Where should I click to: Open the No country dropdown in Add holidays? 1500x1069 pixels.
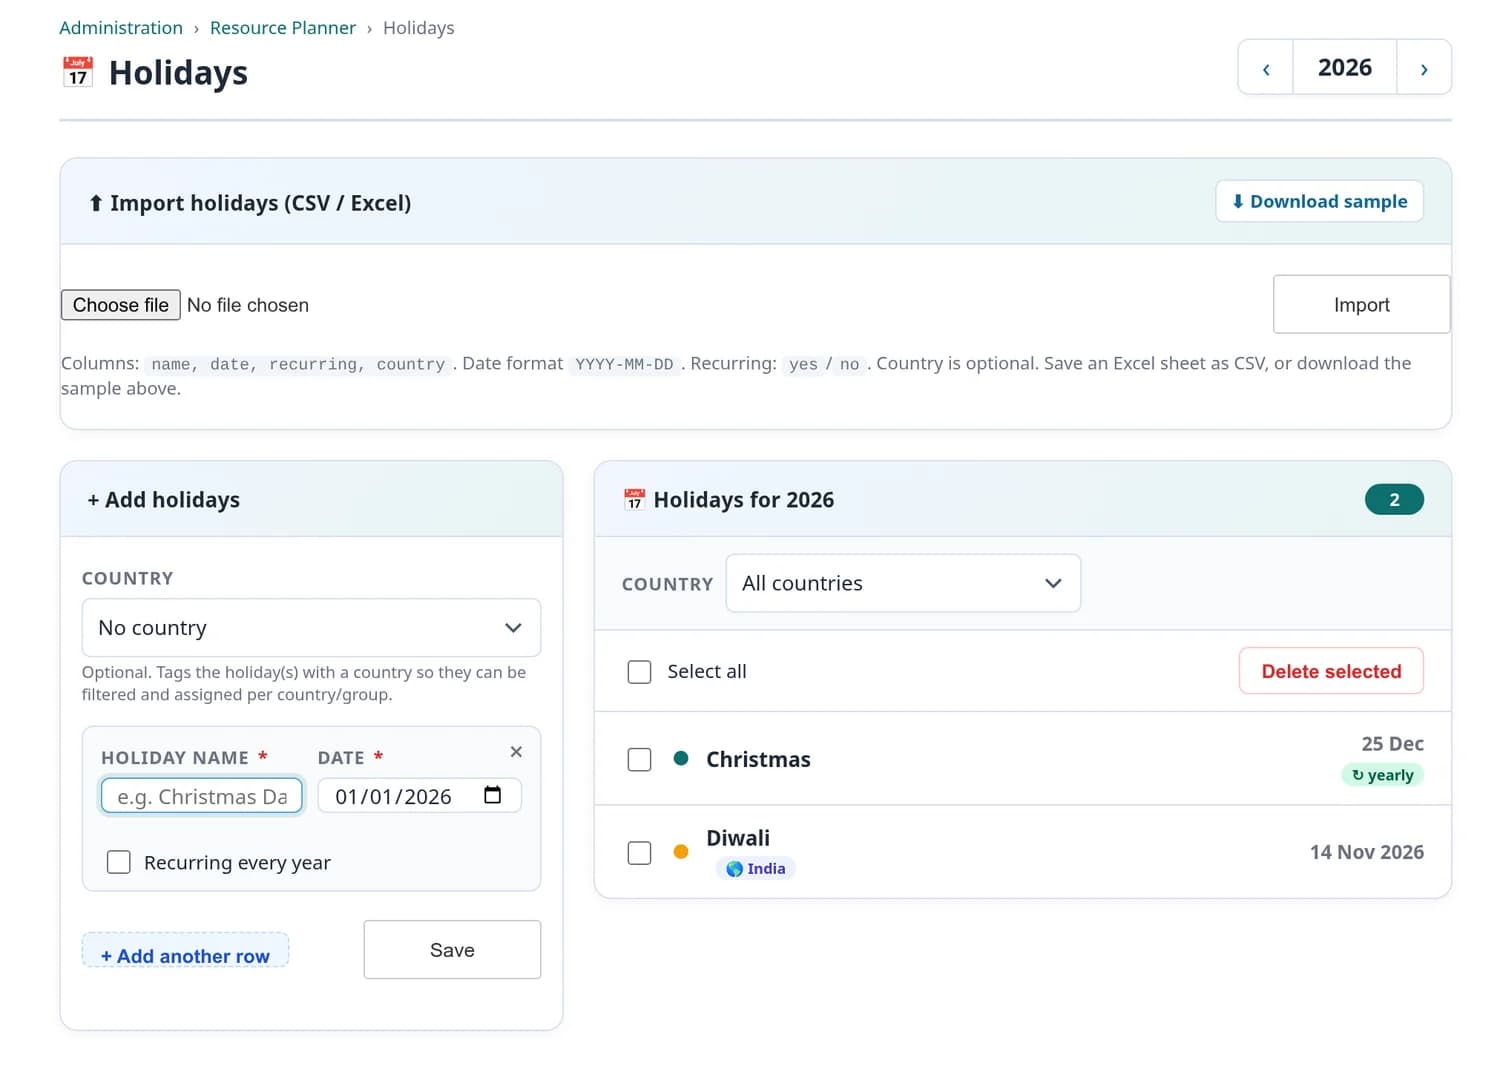[311, 628]
